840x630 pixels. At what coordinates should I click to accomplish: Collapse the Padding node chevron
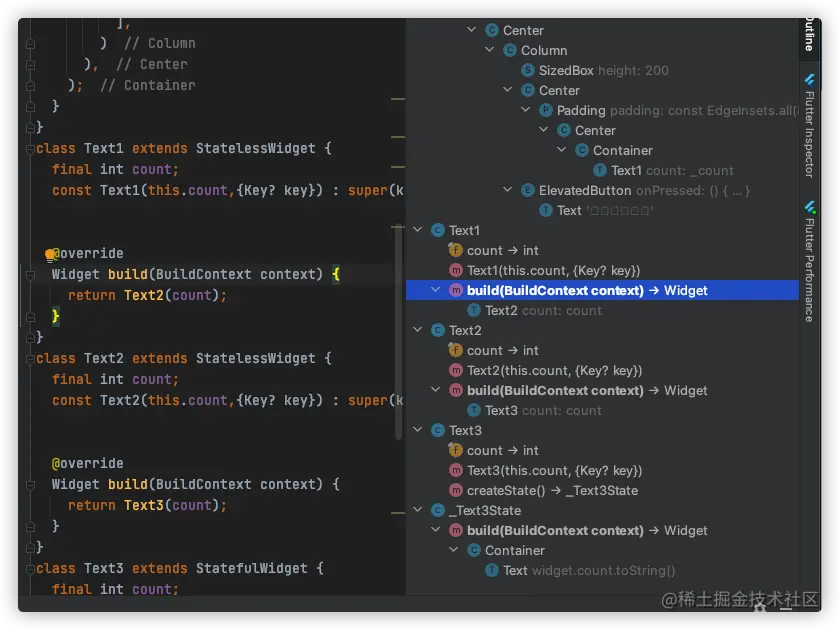pos(526,109)
